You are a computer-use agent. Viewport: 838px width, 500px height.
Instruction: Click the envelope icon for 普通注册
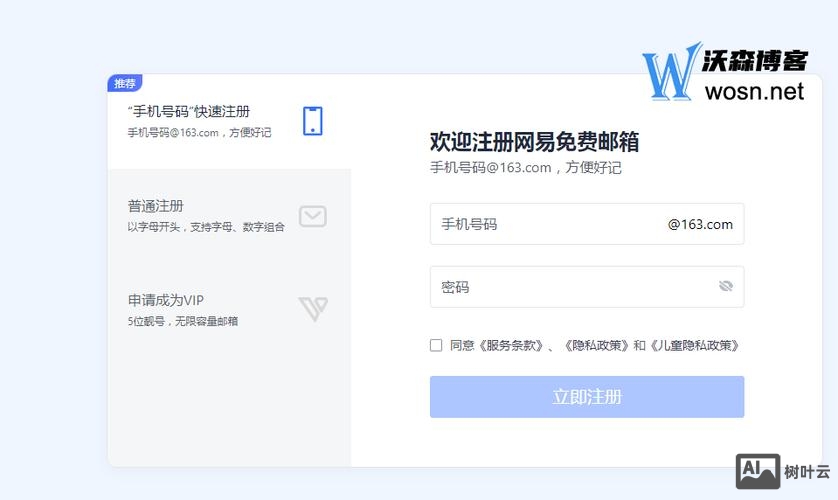313,216
